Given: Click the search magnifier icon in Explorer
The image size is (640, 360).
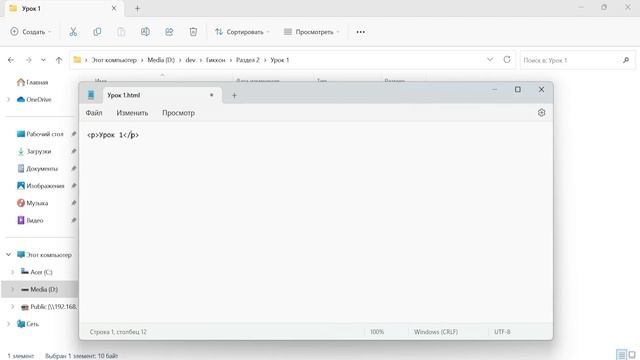Looking at the screenshot, I should click(x=626, y=60).
